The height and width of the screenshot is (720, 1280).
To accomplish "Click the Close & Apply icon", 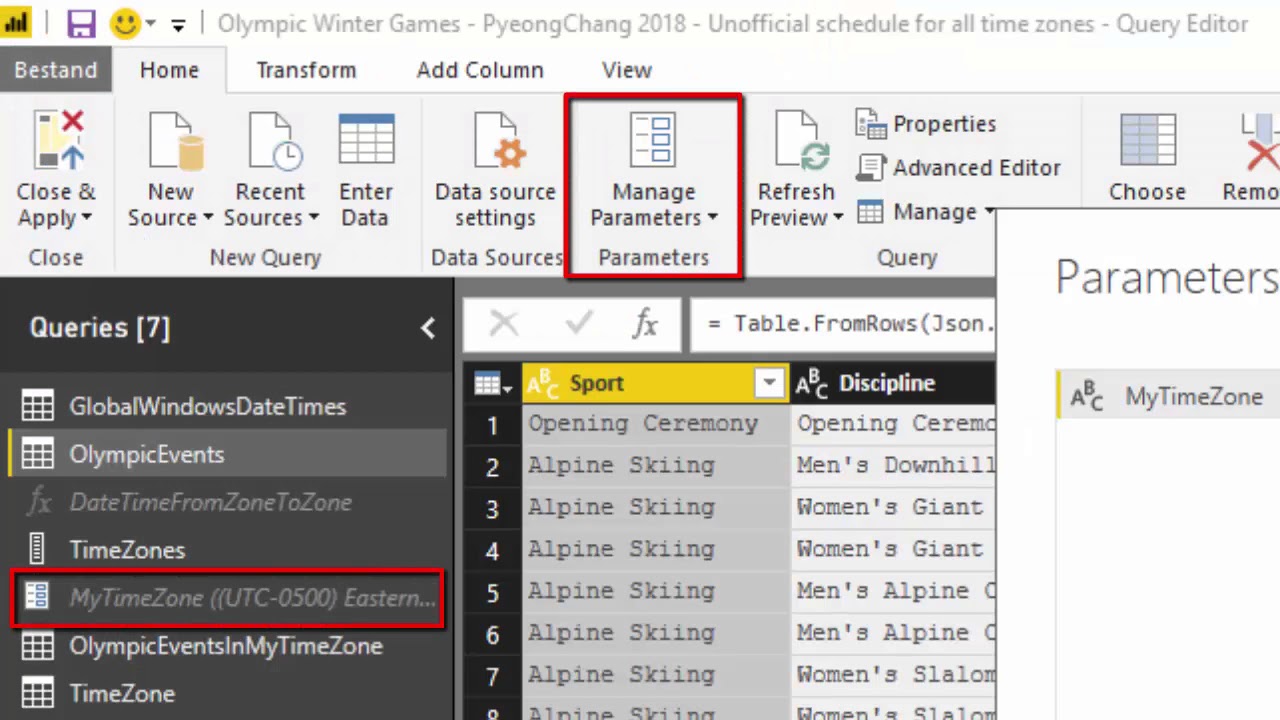I will 56,140.
